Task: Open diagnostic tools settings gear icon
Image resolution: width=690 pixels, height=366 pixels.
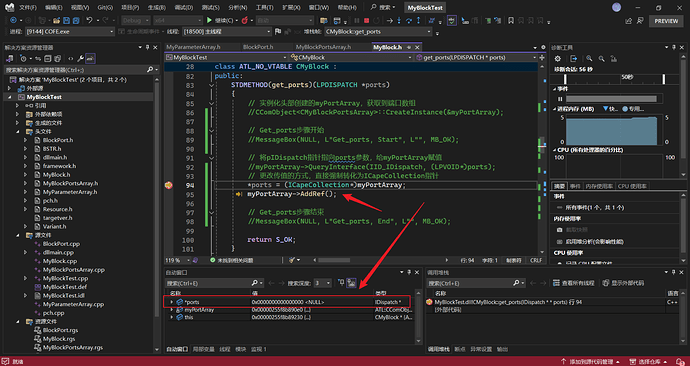Action: point(558,59)
